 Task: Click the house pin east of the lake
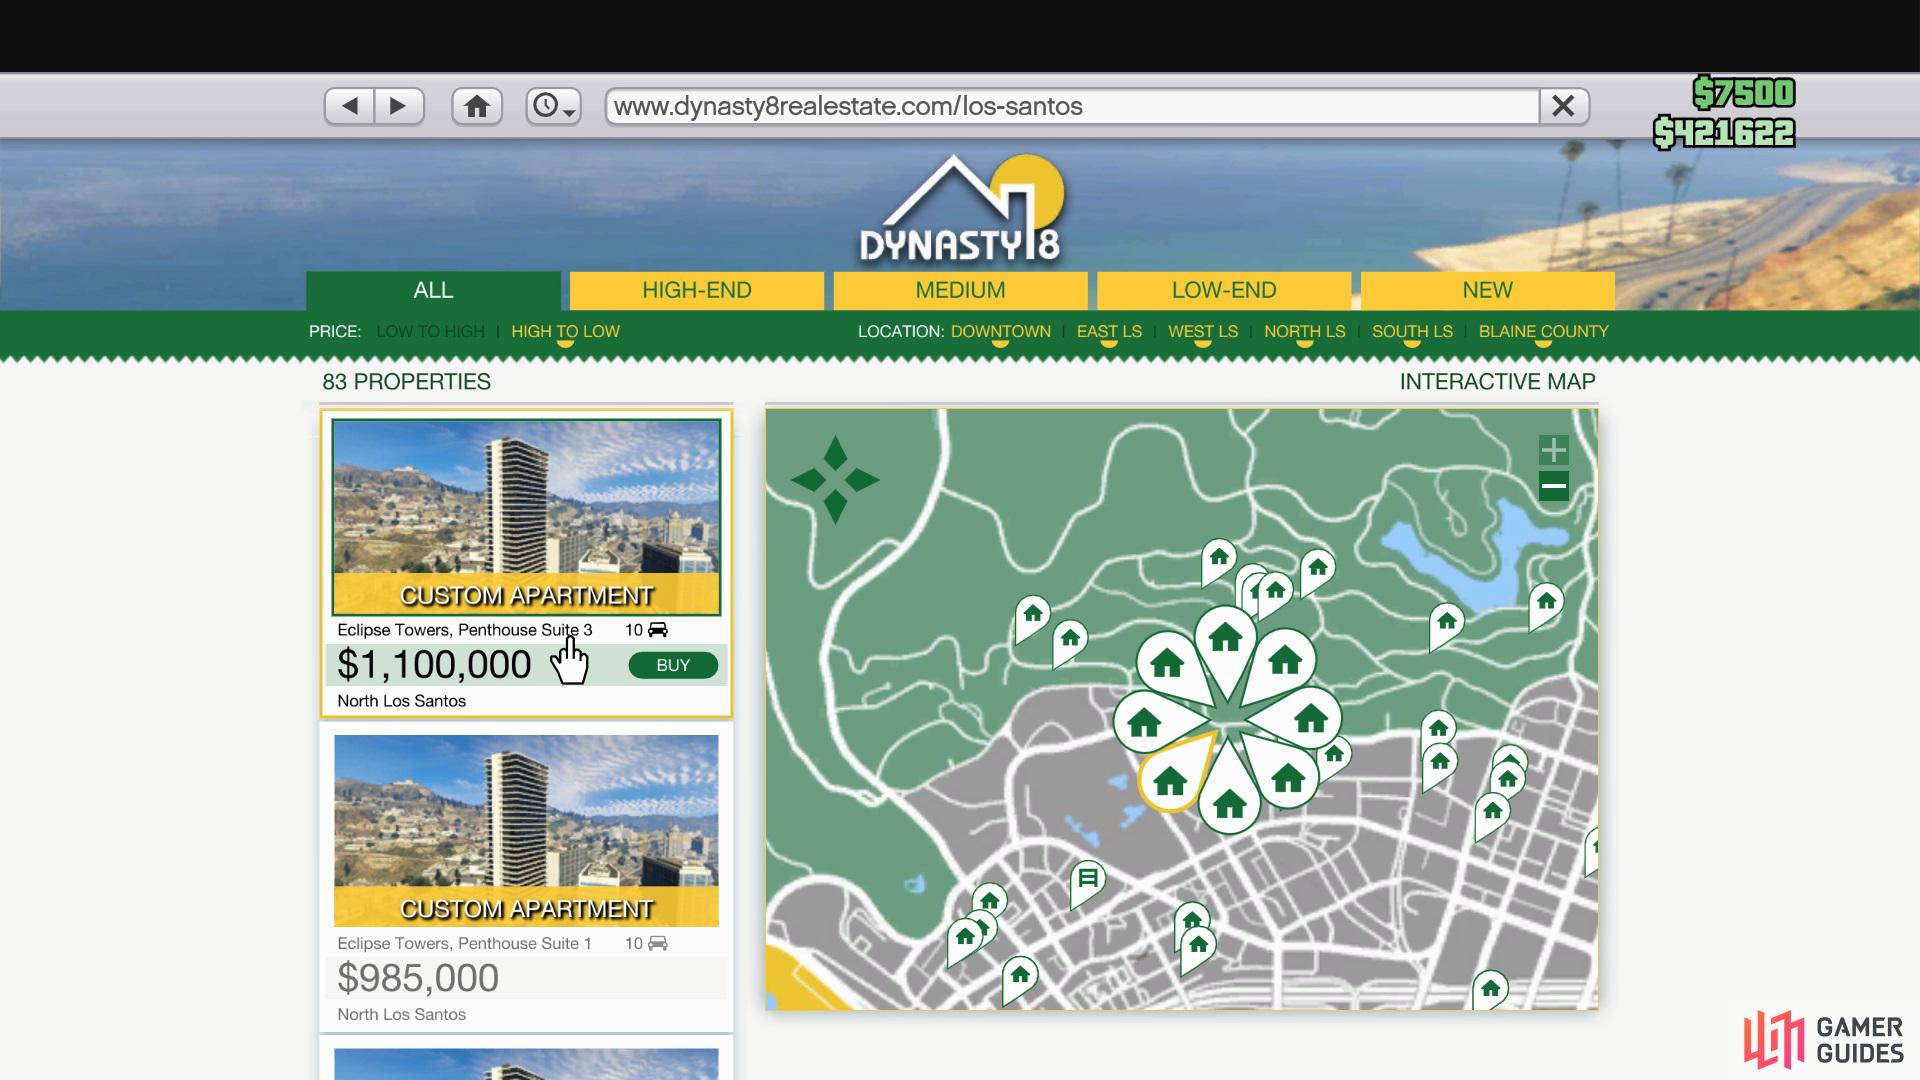[1546, 603]
